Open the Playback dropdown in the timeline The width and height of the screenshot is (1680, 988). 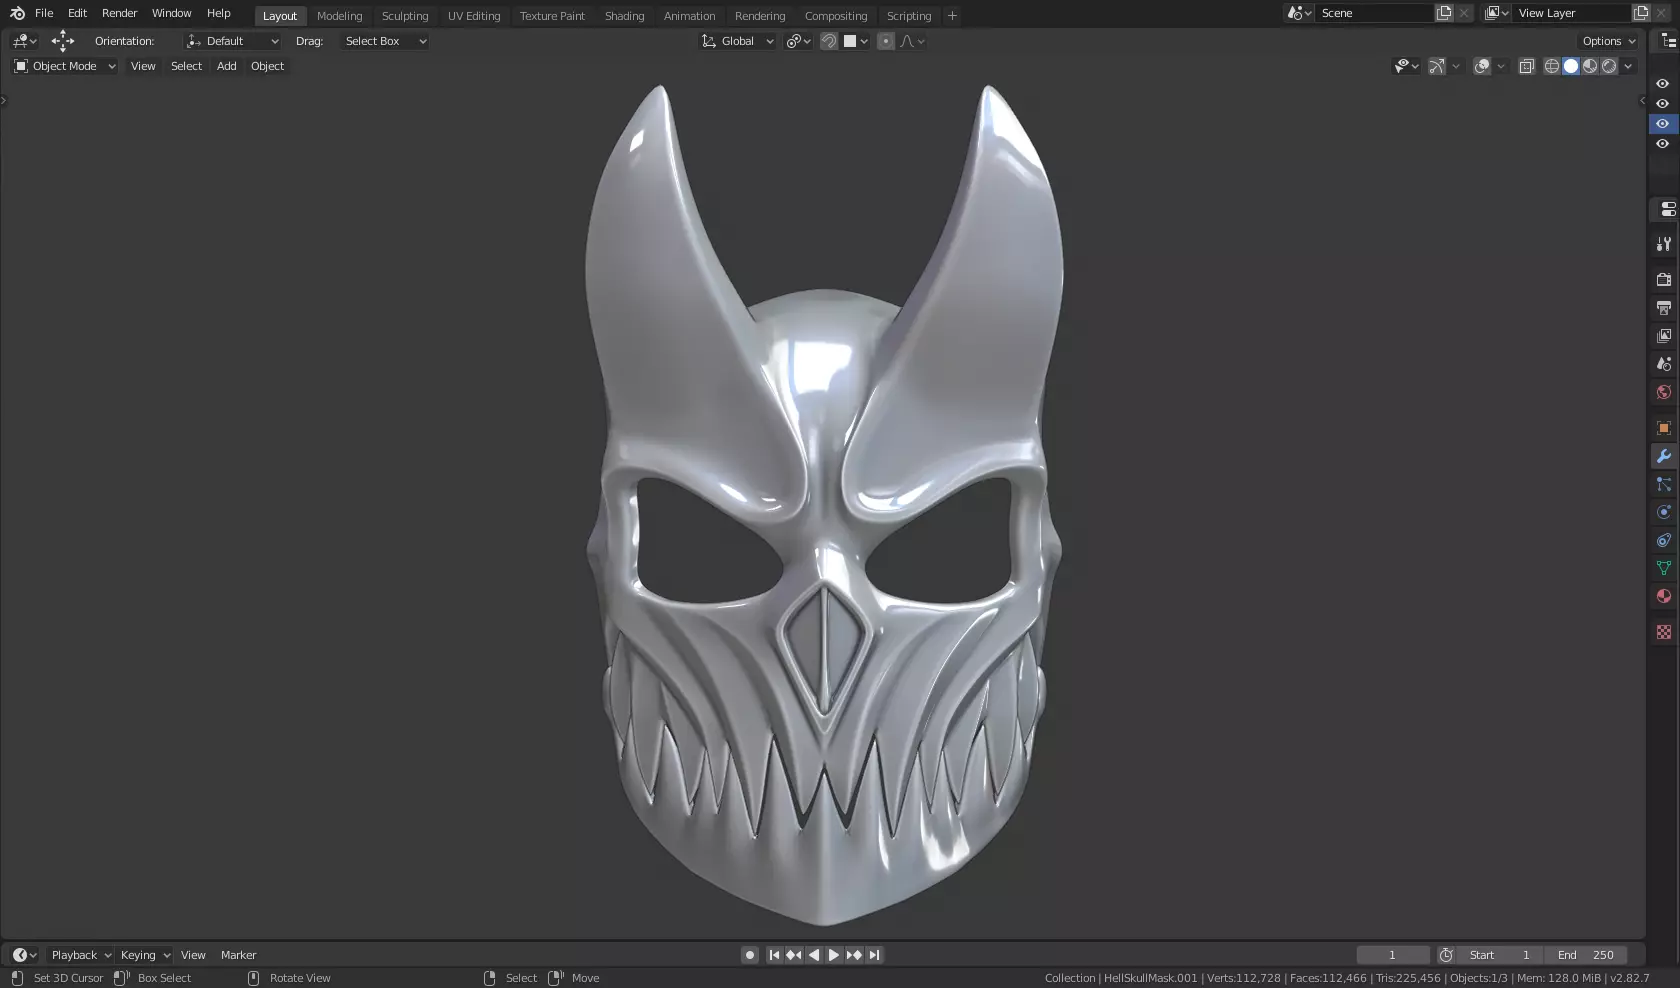coord(81,955)
